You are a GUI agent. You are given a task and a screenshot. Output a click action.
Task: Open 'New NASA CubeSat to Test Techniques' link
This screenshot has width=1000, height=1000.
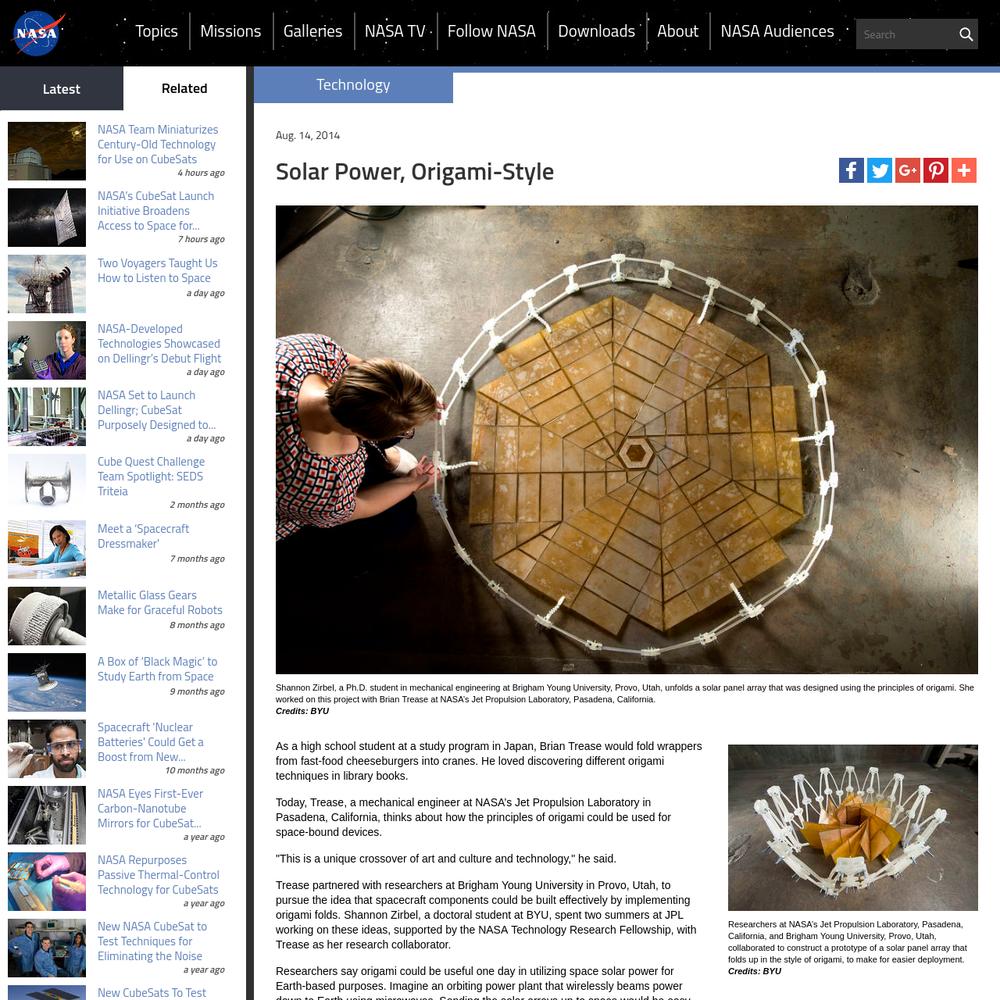pos(152,941)
